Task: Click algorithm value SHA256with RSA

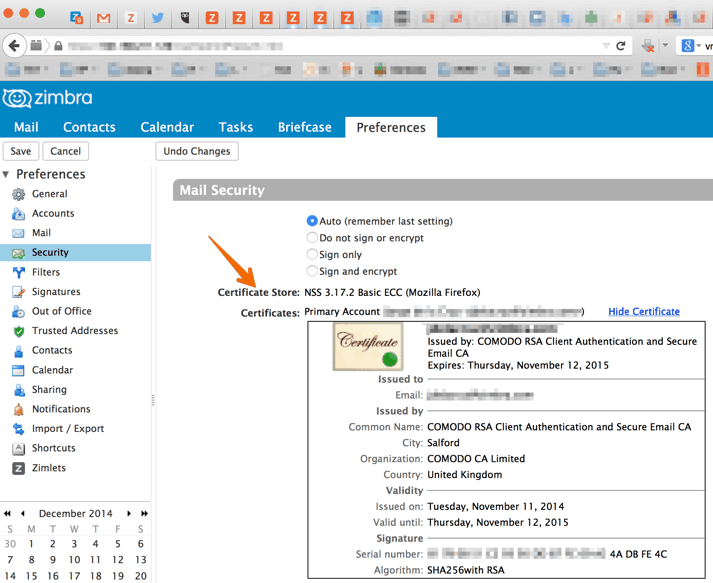Action: pyautogui.click(x=466, y=570)
